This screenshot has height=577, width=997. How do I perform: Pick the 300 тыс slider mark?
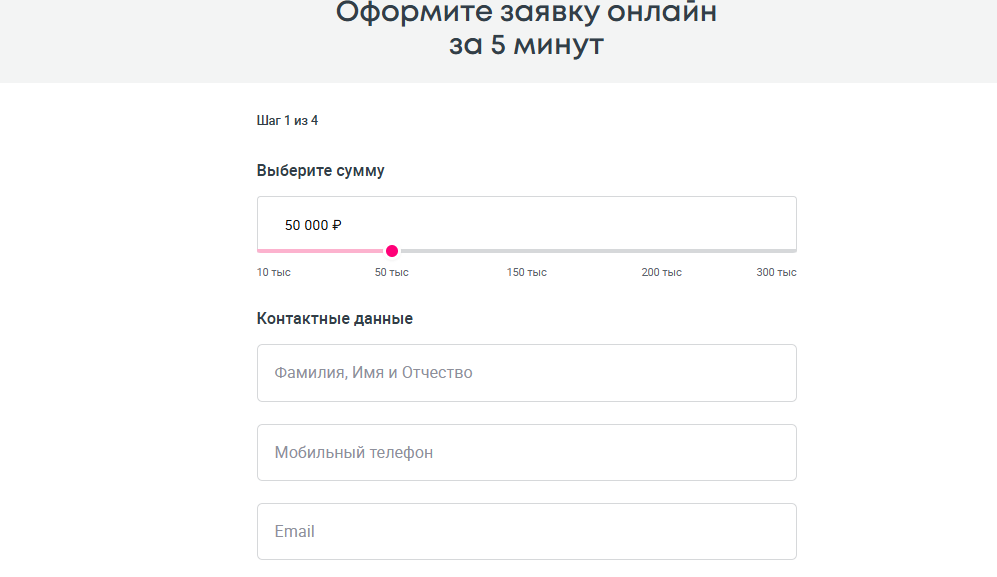pyautogui.click(x=777, y=273)
